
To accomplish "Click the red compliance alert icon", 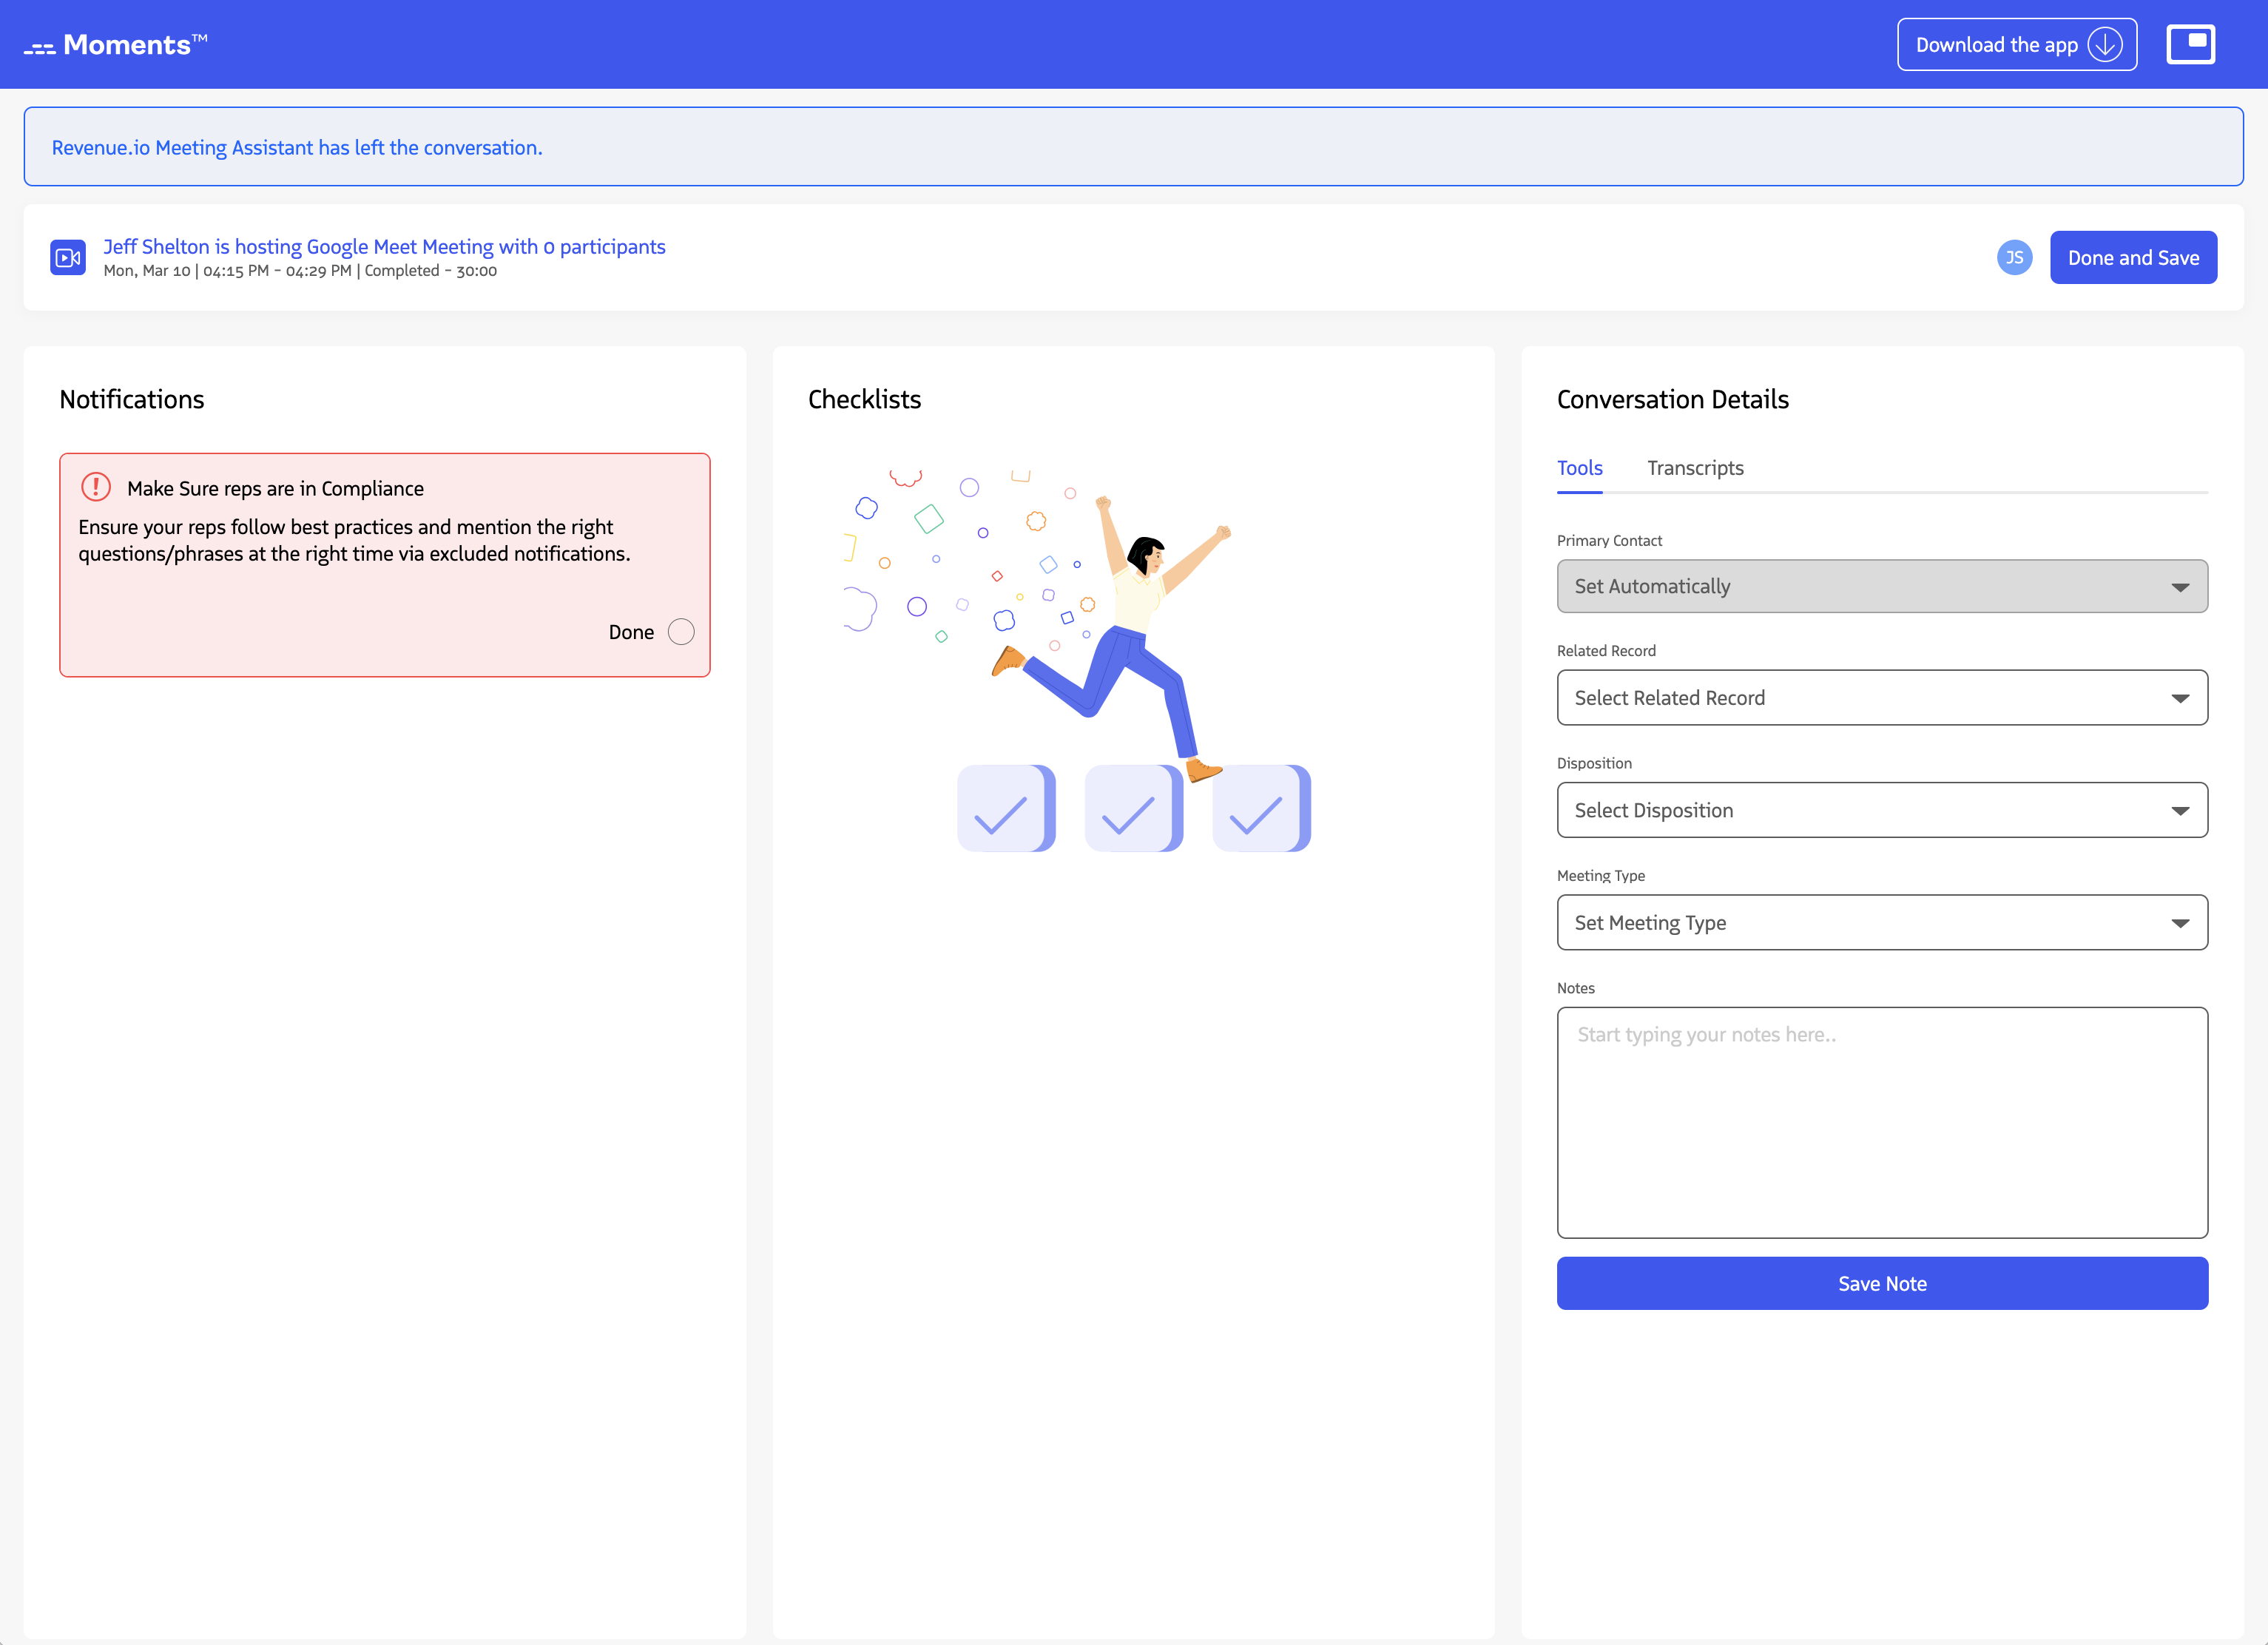I will click(x=96, y=487).
